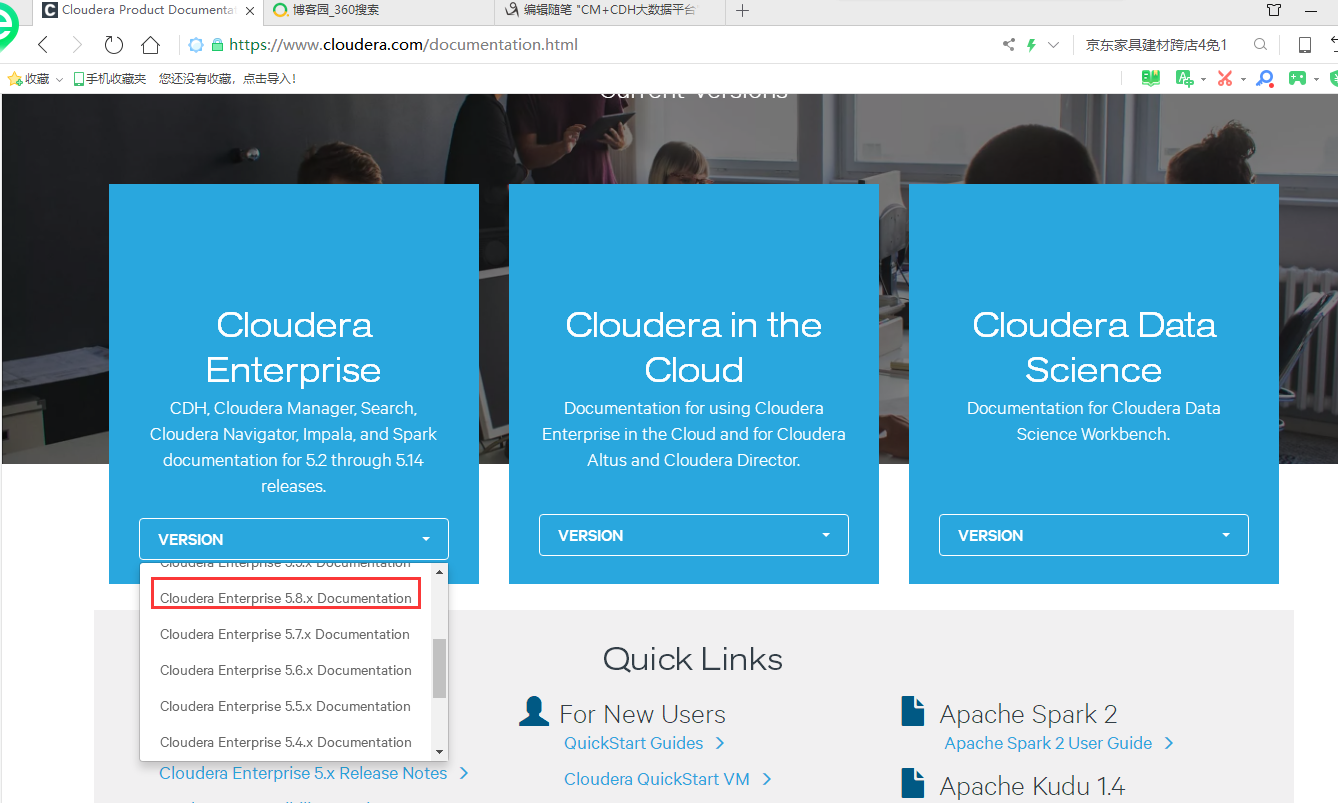Expand the translate extension dropdown arrow
Image resolution: width=1338 pixels, height=803 pixels.
(1203, 79)
